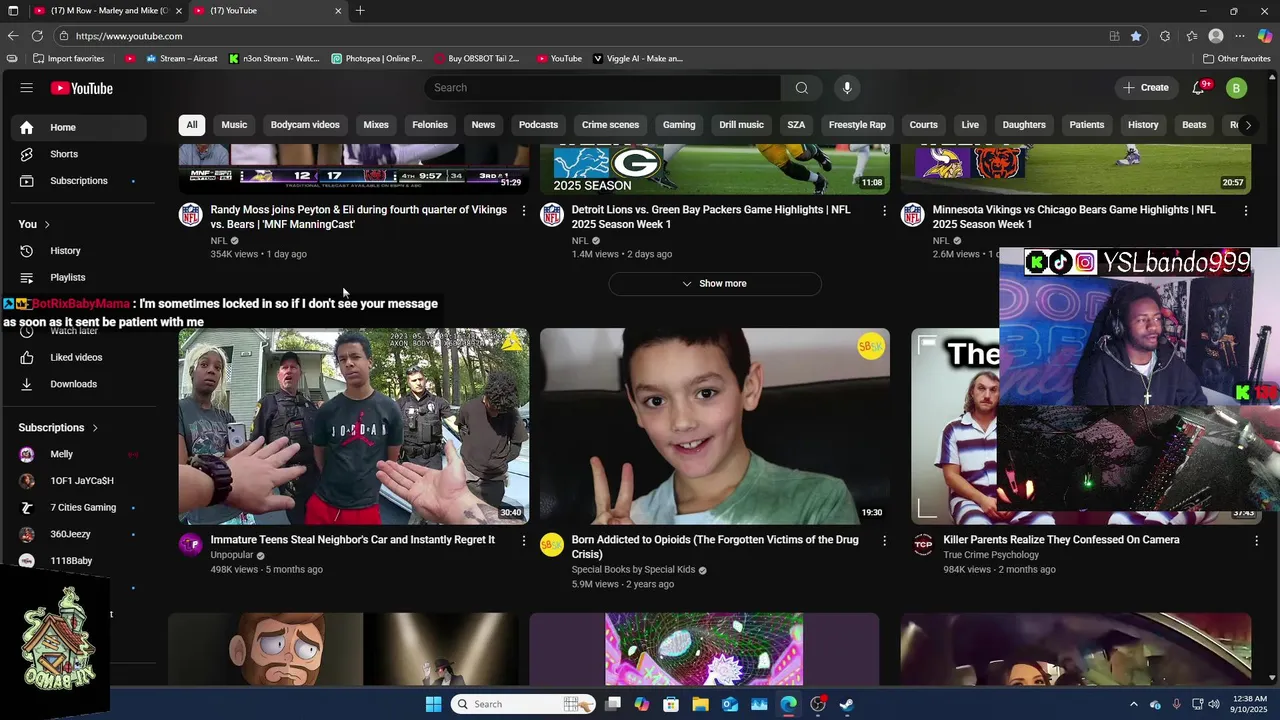Open the taskbar clock and date
The height and width of the screenshot is (720, 1280).
pyautogui.click(x=1250, y=704)
